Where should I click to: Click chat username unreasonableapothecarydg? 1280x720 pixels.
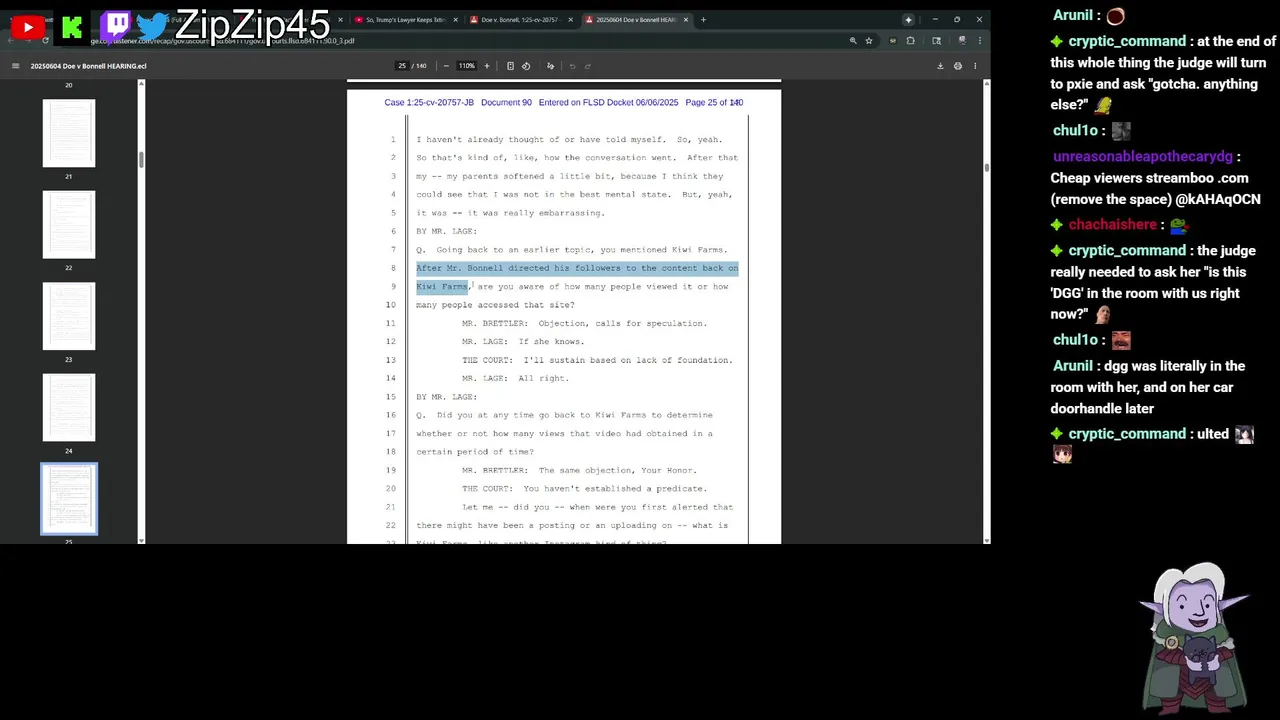[x=1142, y=157]
